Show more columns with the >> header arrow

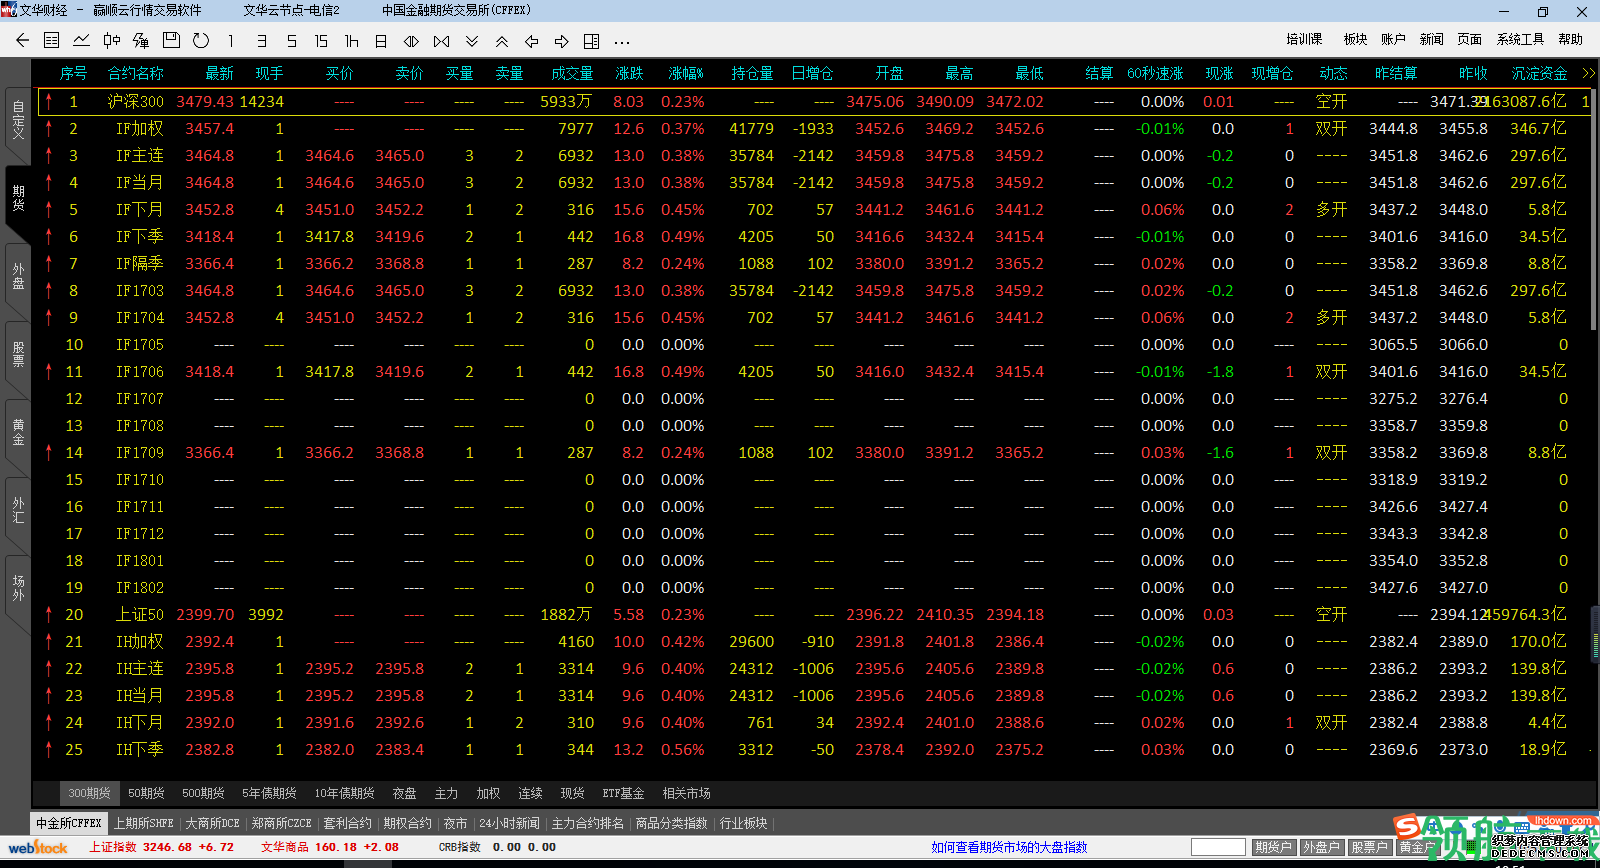click(1588, 73)
